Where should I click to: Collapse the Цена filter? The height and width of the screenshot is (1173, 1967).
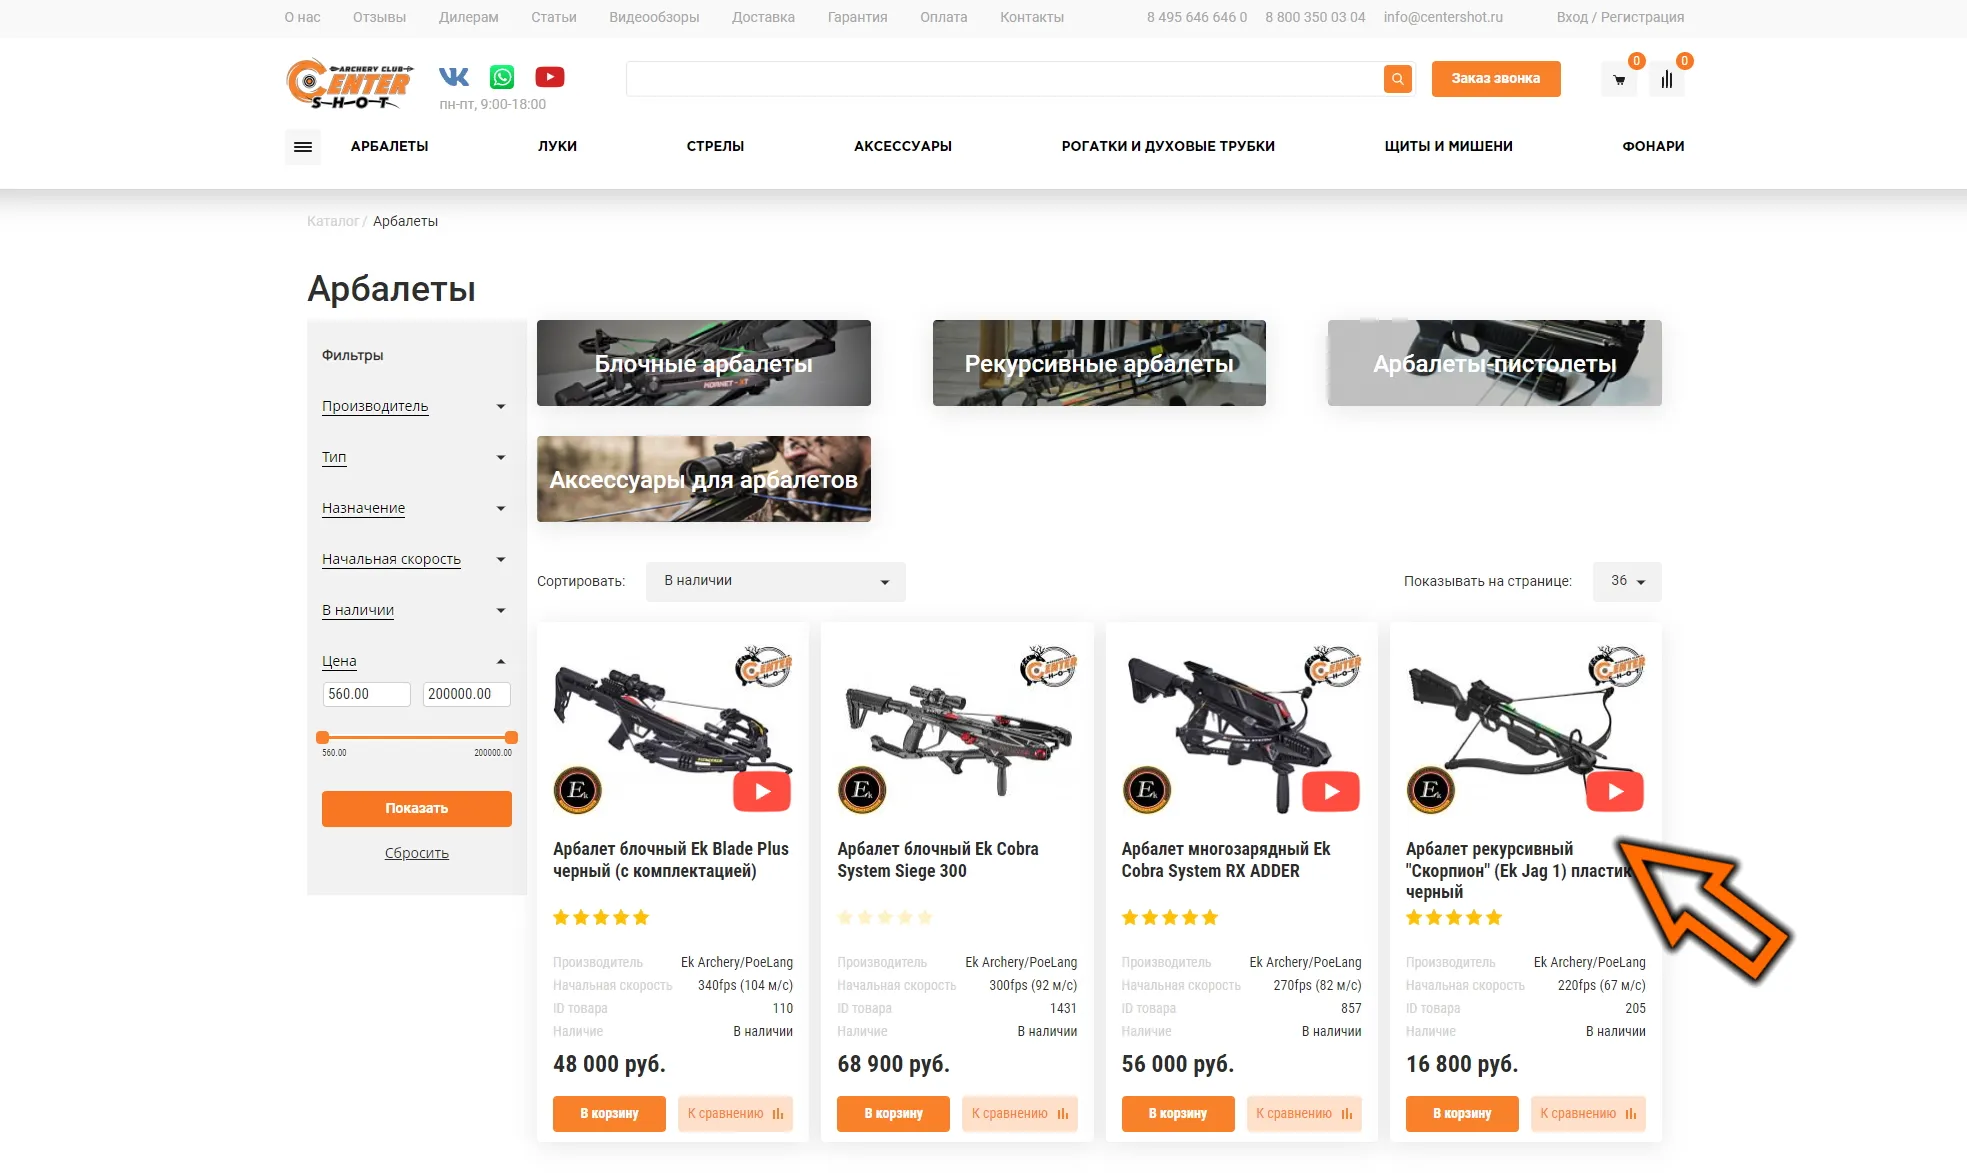tap(414, 661)
